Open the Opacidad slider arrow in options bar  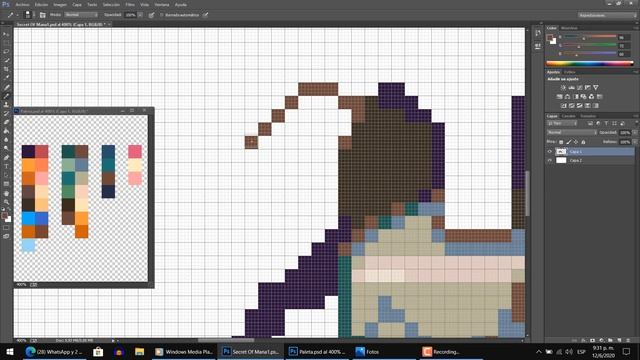[x=140, y=15]
